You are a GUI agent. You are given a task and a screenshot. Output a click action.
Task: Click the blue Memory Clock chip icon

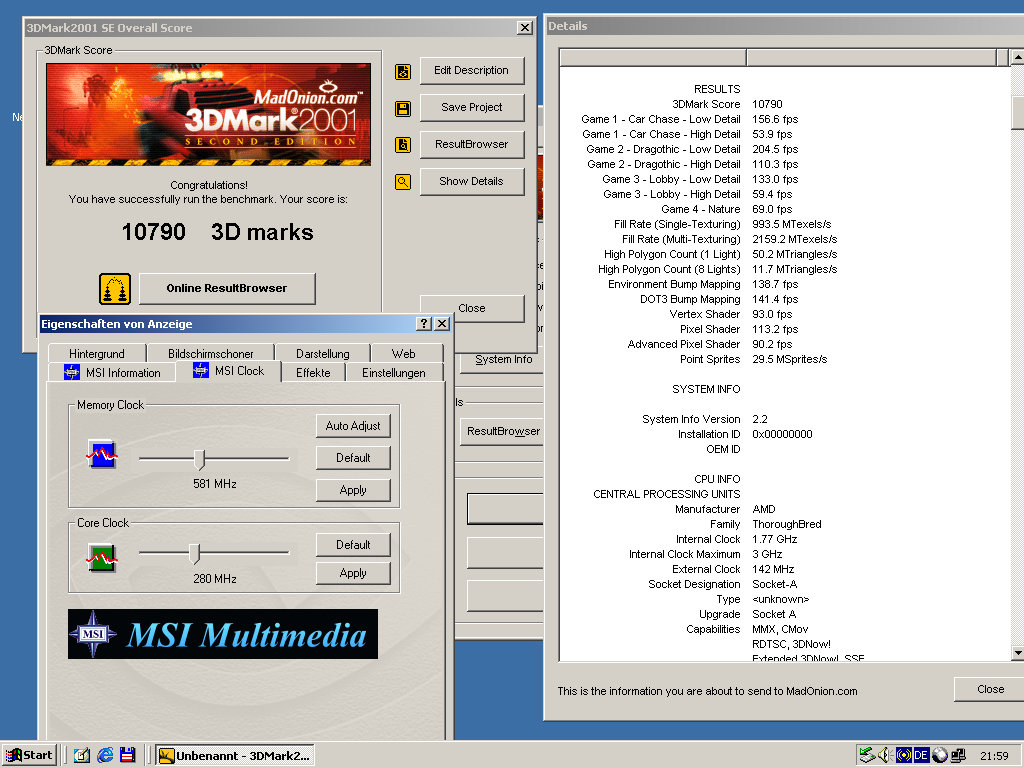click(x=102, y=455)
